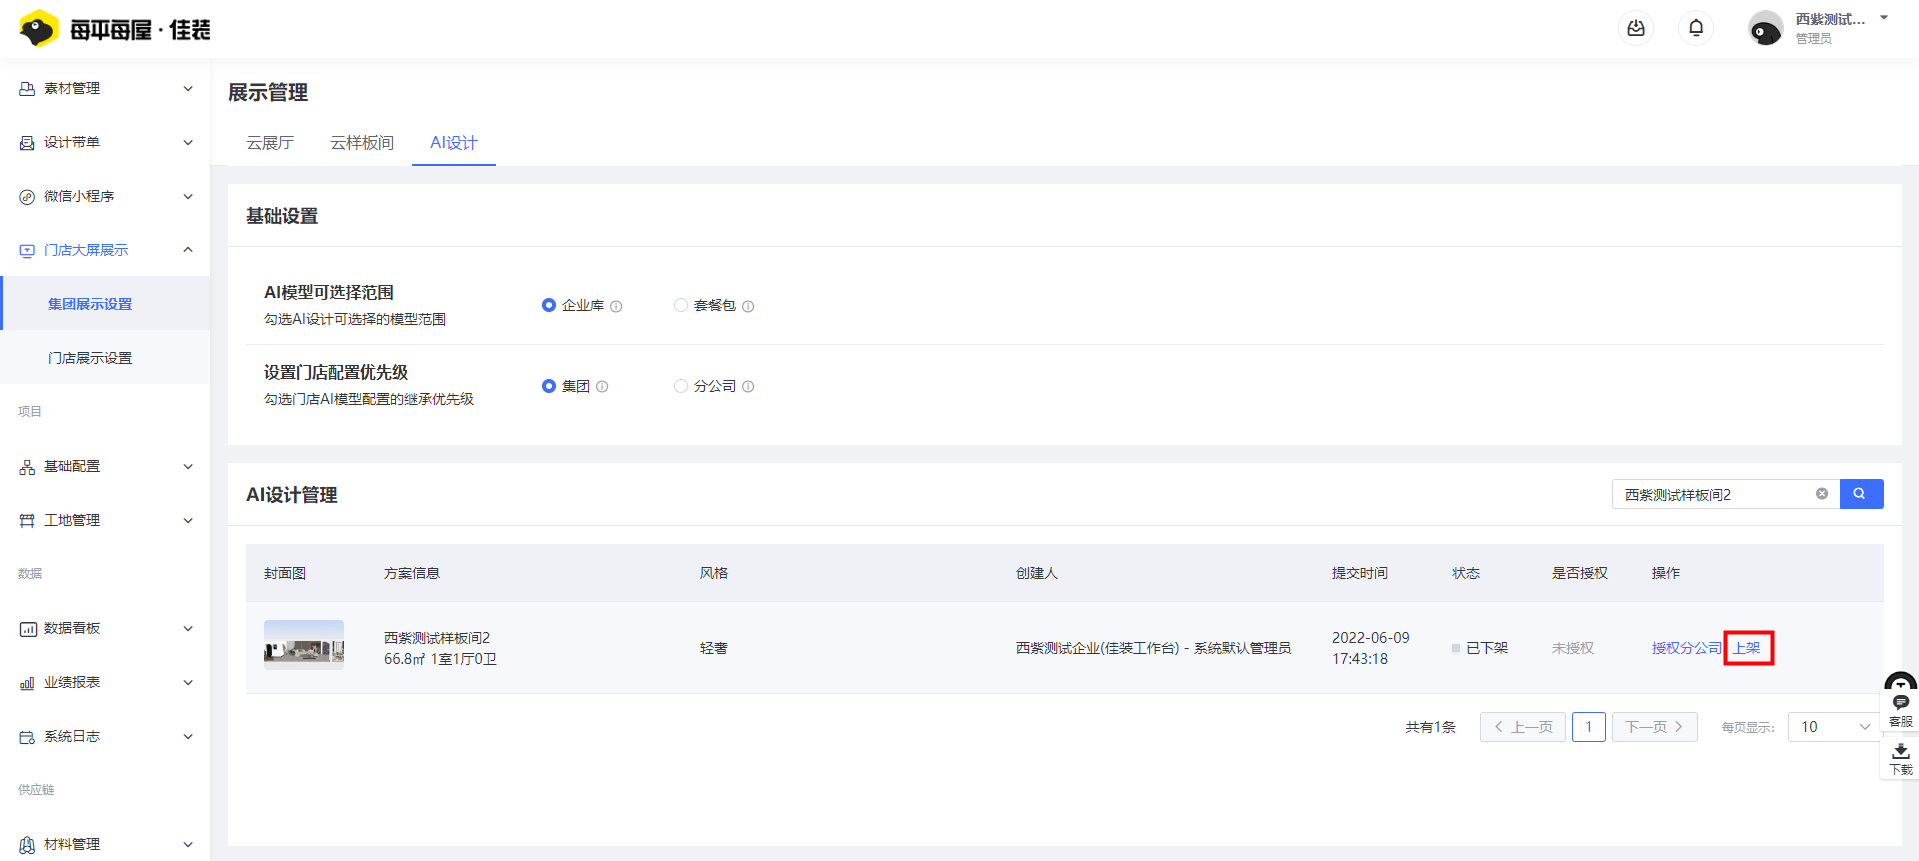Image resolution: width=1919 pixels, height=861 pixels.
Task: Expand the 材料管理 menu chevron
Action: pos(188,845)
